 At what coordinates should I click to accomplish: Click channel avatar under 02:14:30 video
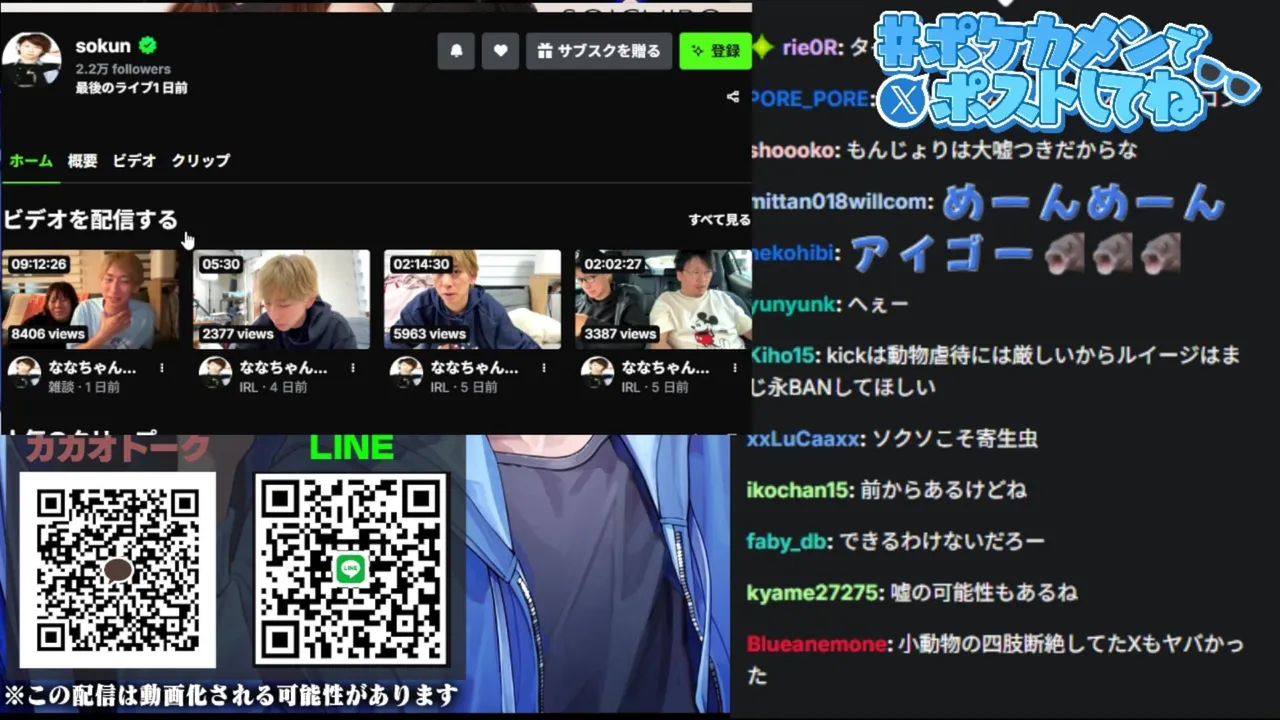click(406, 372)
